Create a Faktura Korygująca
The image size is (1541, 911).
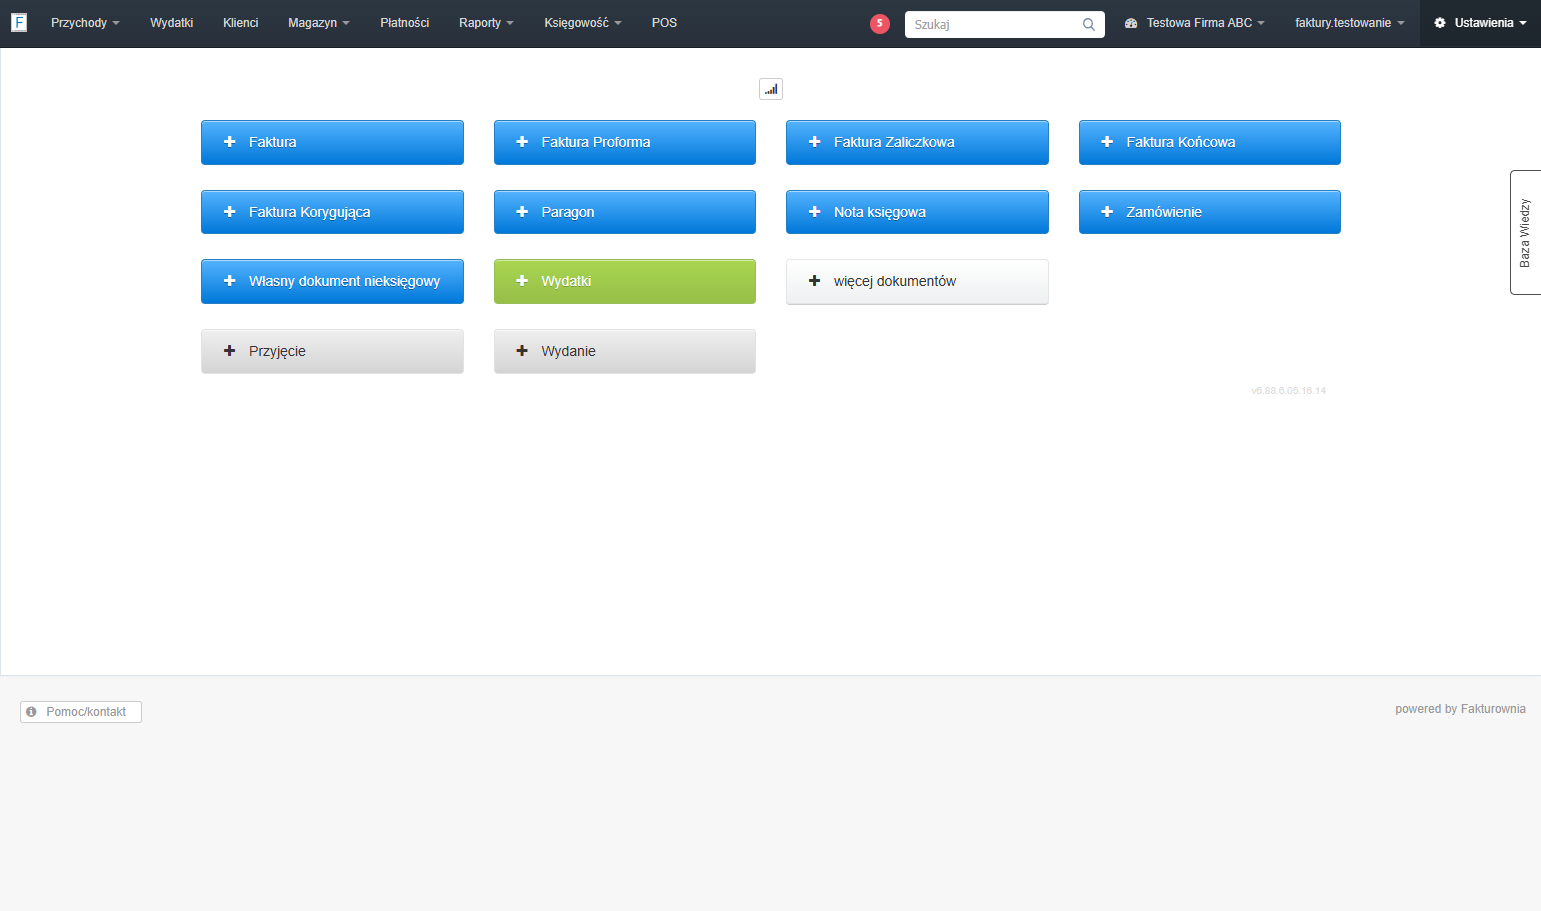pos(332,212)
